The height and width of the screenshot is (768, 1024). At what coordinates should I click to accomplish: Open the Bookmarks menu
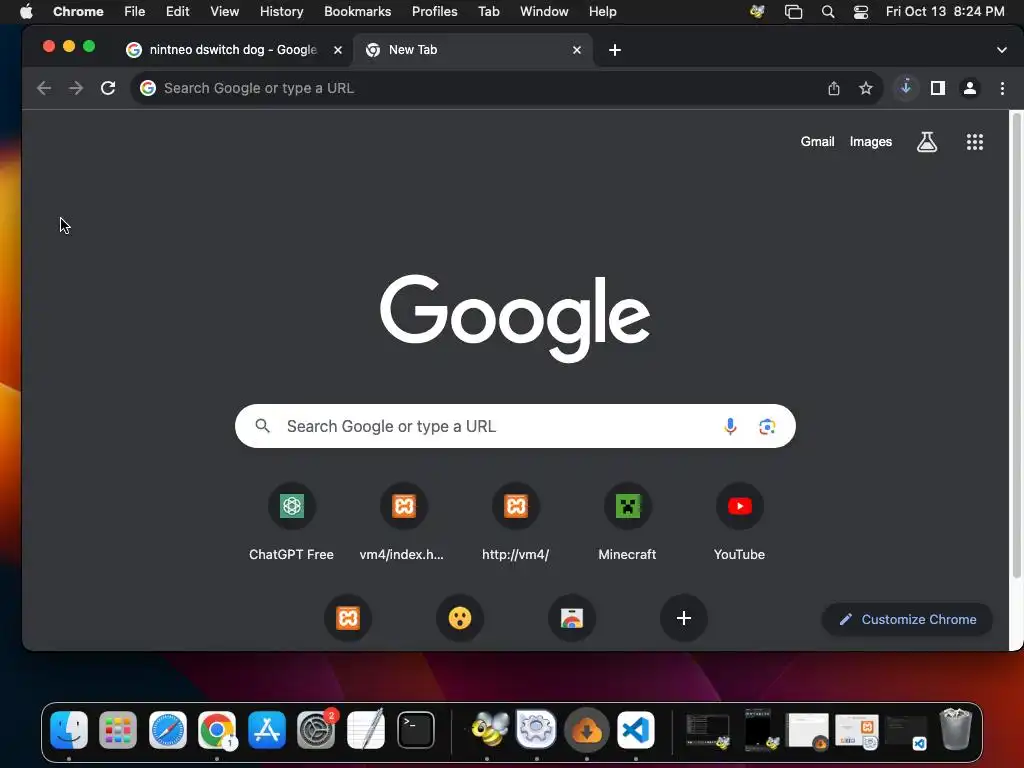click(x=357, y=12)
